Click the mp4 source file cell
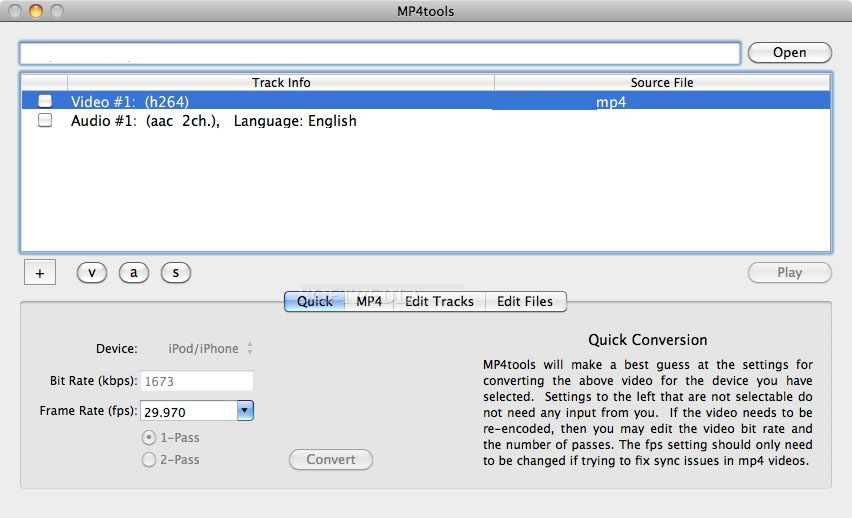 click(662, 101)
